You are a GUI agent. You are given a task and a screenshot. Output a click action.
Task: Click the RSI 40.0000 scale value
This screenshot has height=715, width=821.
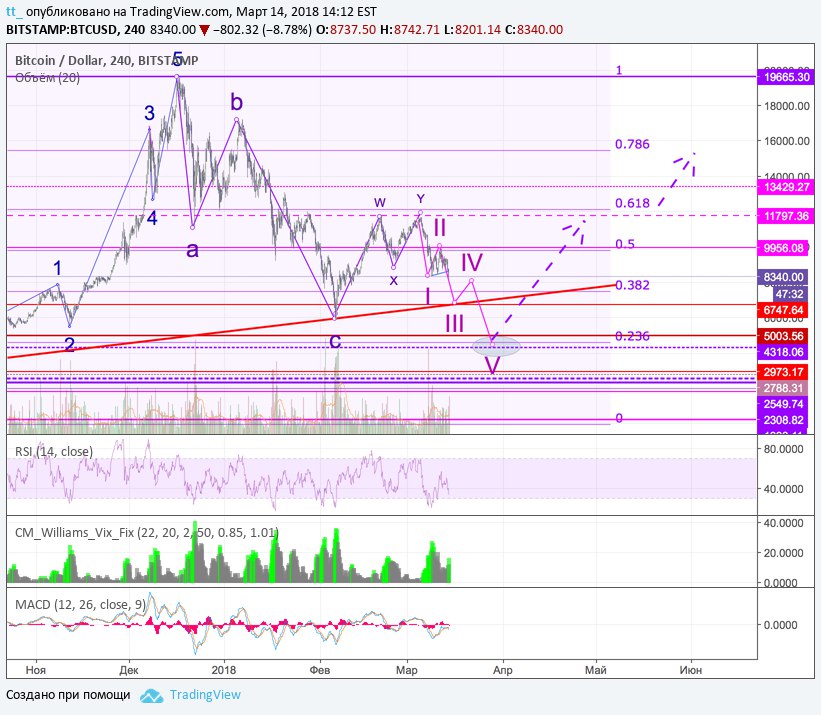[x=784, y=489]
